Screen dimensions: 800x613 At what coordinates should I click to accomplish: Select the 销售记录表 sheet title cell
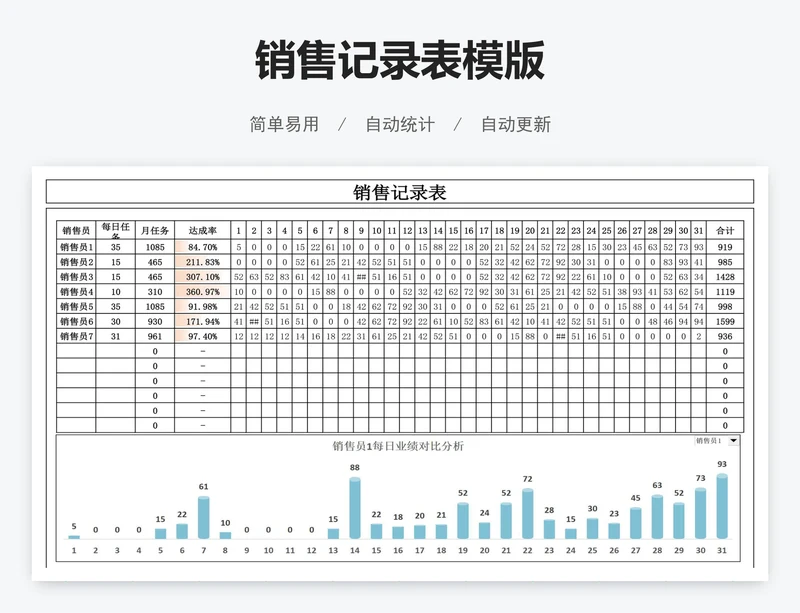(x=399, y=192)
